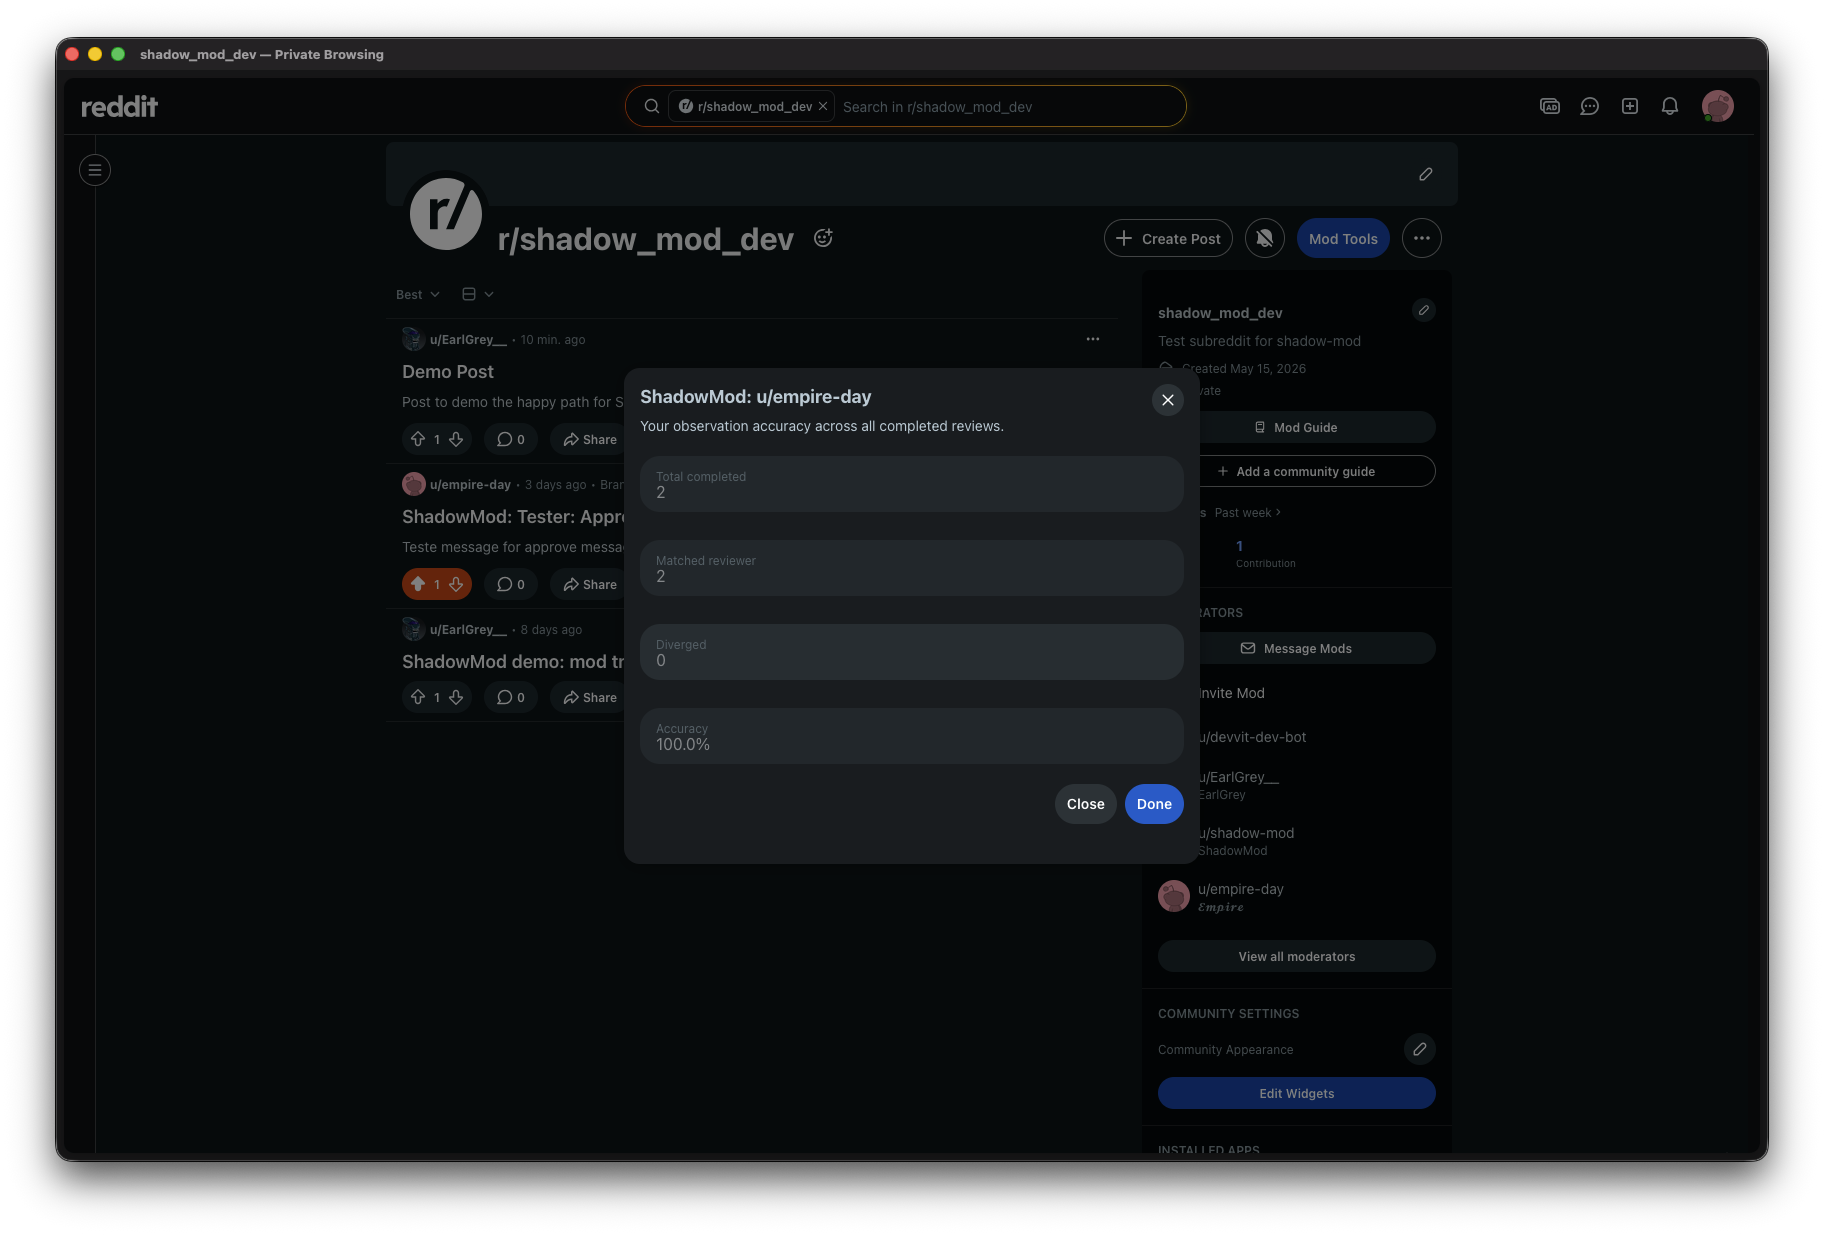
Task: Open Mod Tools
Action: pos(1343,239)
